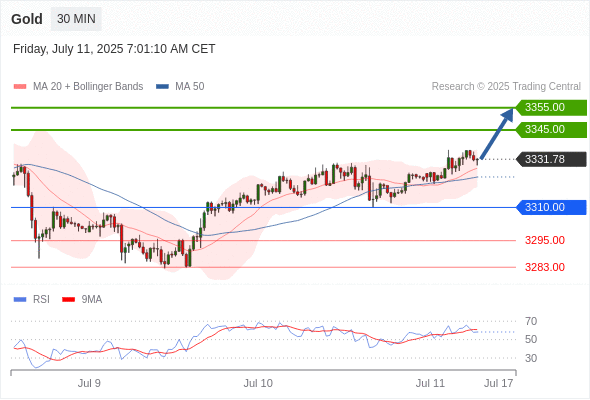This screenshot has width=590, height=400.
Task: Click the MA 20 Bollinger Bands legend swatch
Action: click(x=20, y=87)
